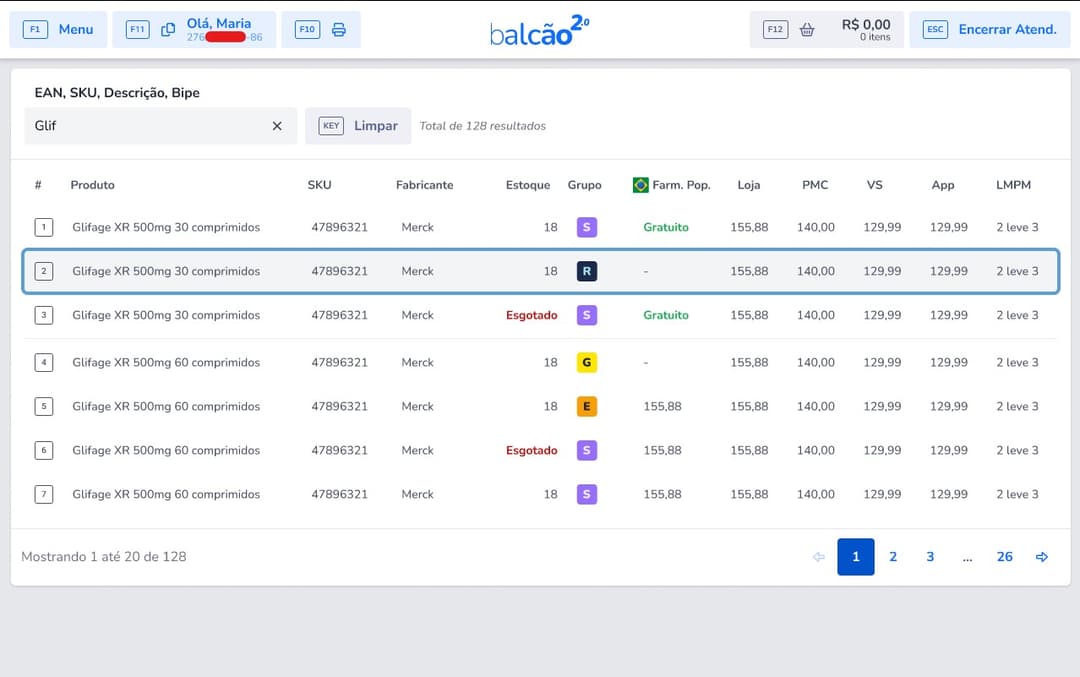Click the Loja column header
The width and height of the screenshot is (1080, 677).
click(749, 185)
